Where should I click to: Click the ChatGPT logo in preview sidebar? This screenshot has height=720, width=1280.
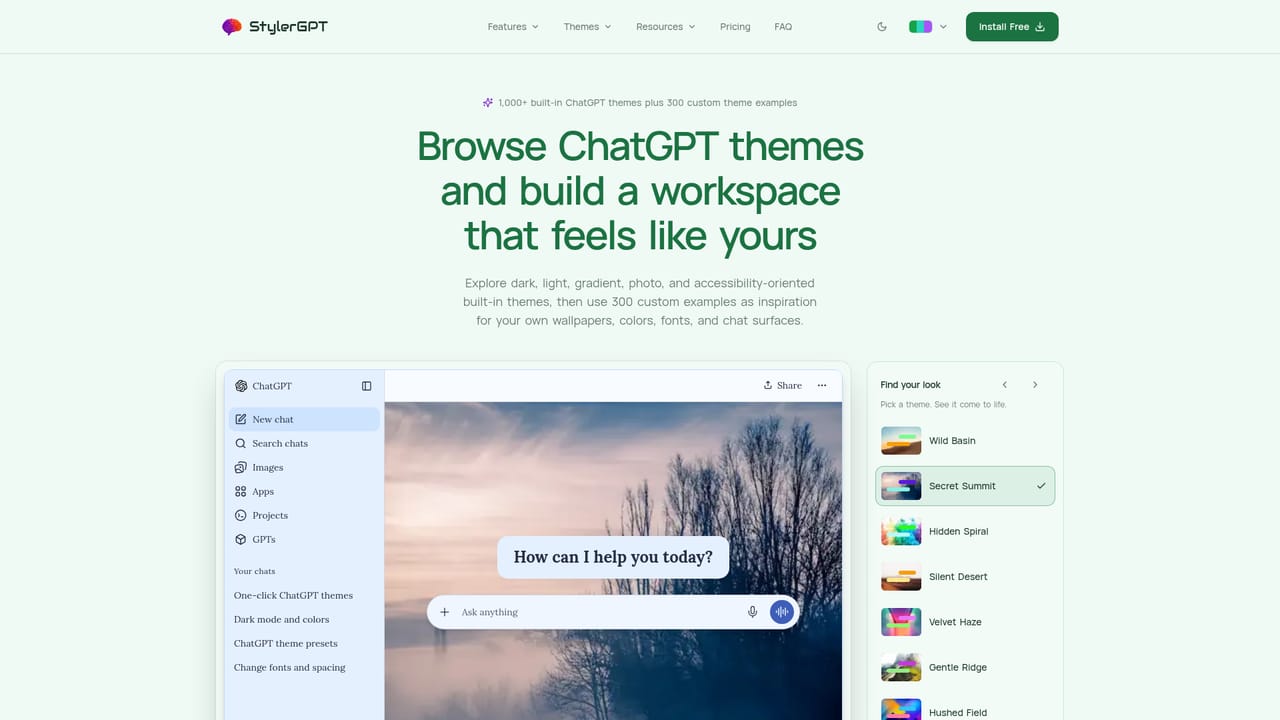point(241,386)
